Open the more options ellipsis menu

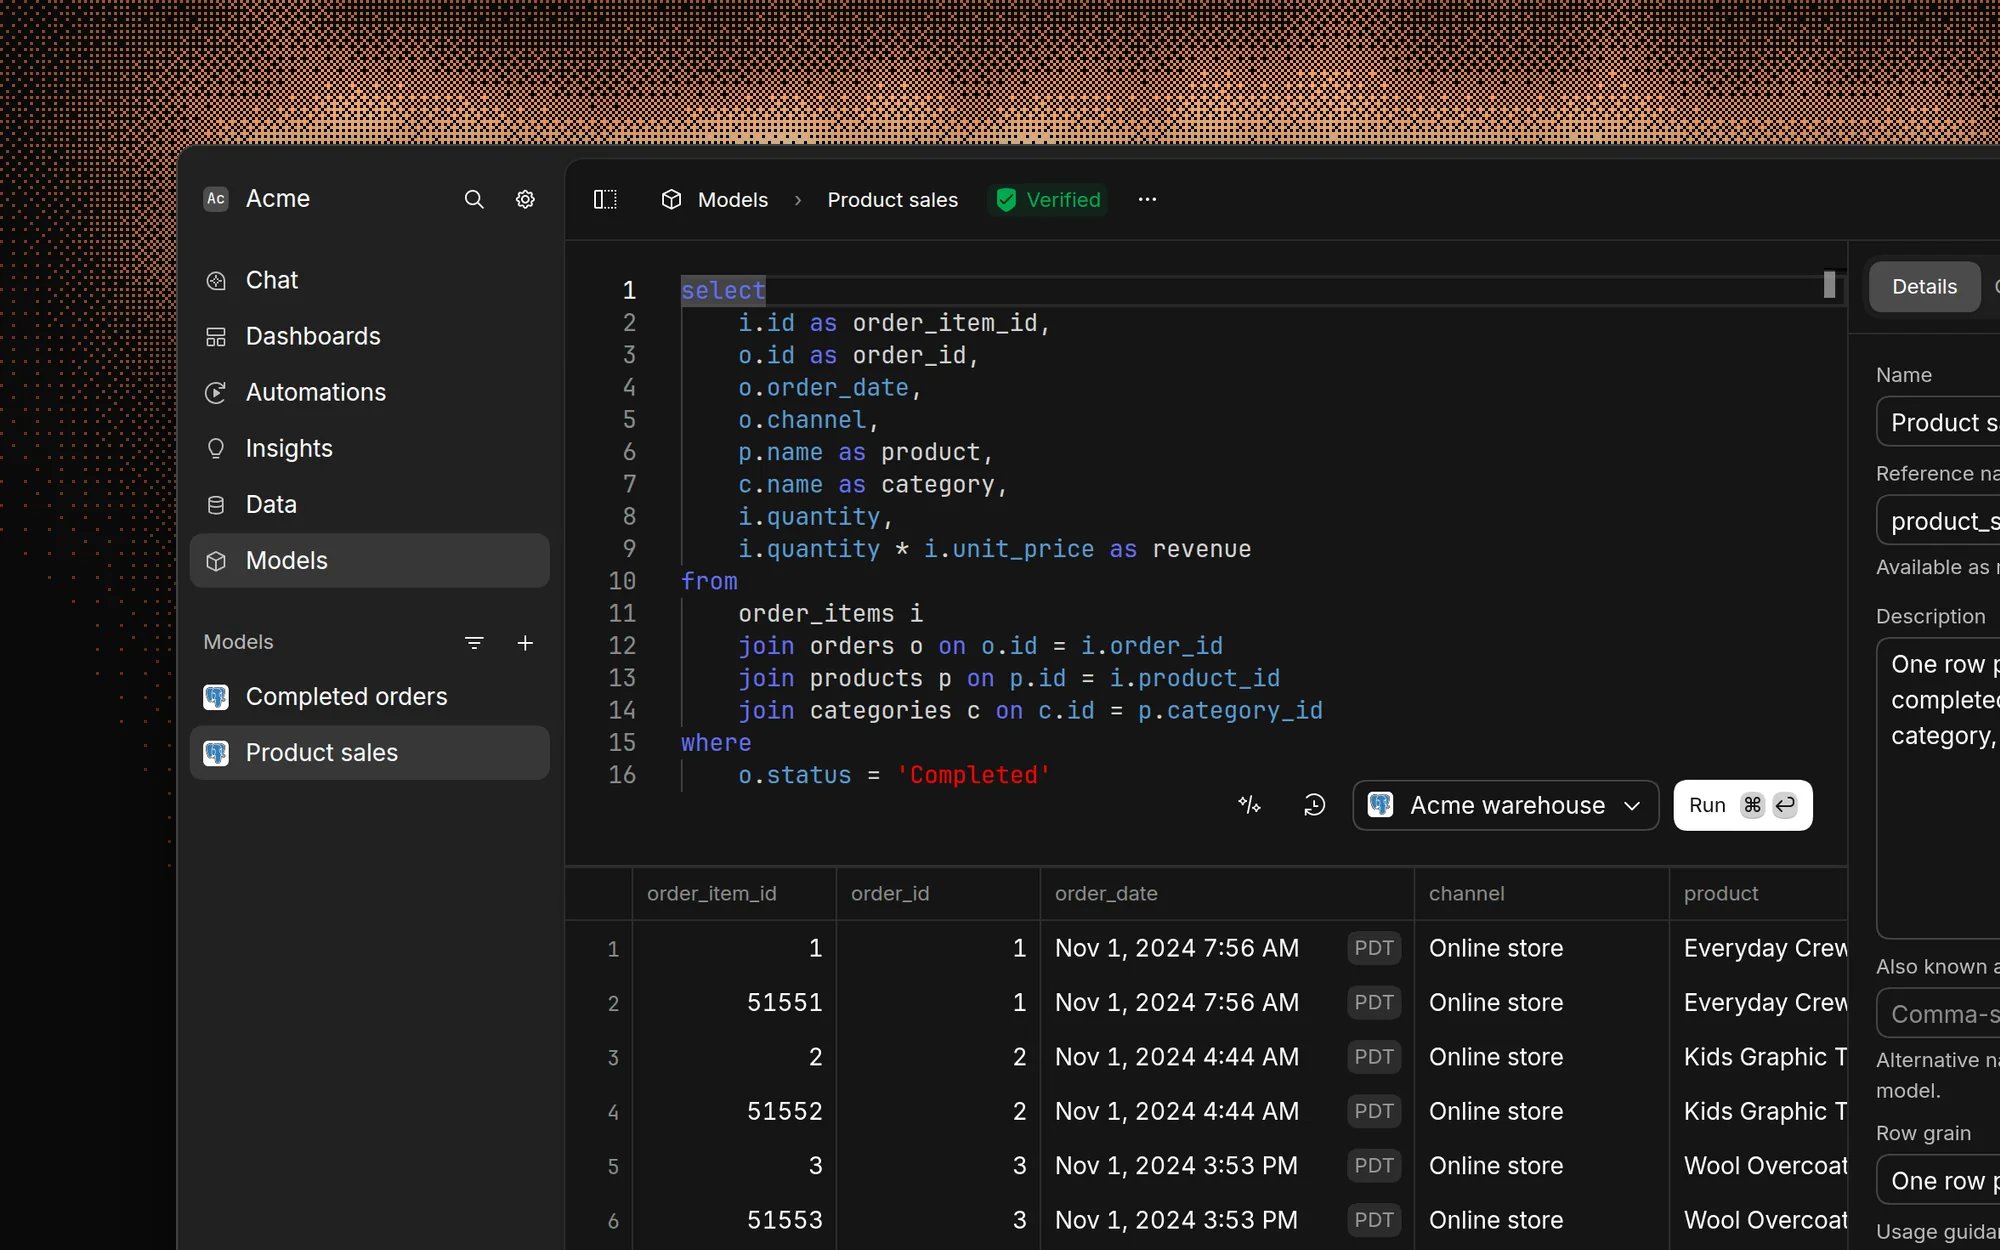coord(1147,200)
